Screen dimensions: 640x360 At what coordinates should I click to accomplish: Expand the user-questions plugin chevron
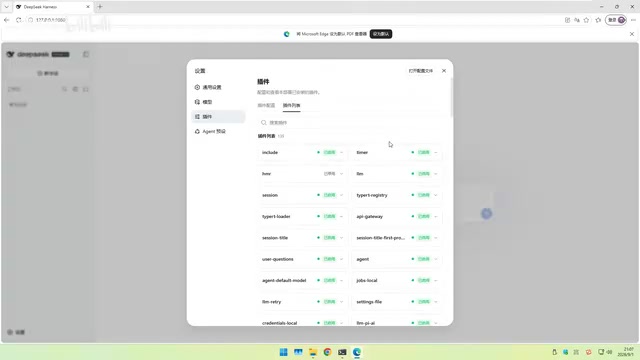pyautogui.click(x=342, y=259)
